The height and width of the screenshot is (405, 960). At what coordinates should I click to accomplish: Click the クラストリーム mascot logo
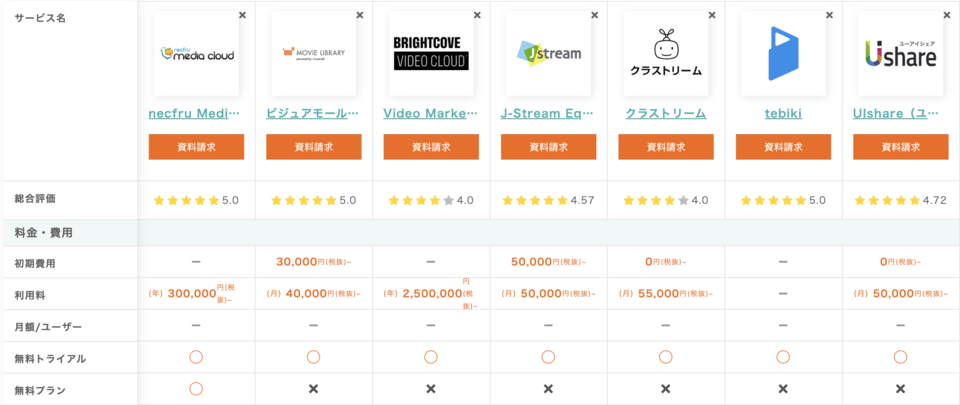[x=666, y=54]
